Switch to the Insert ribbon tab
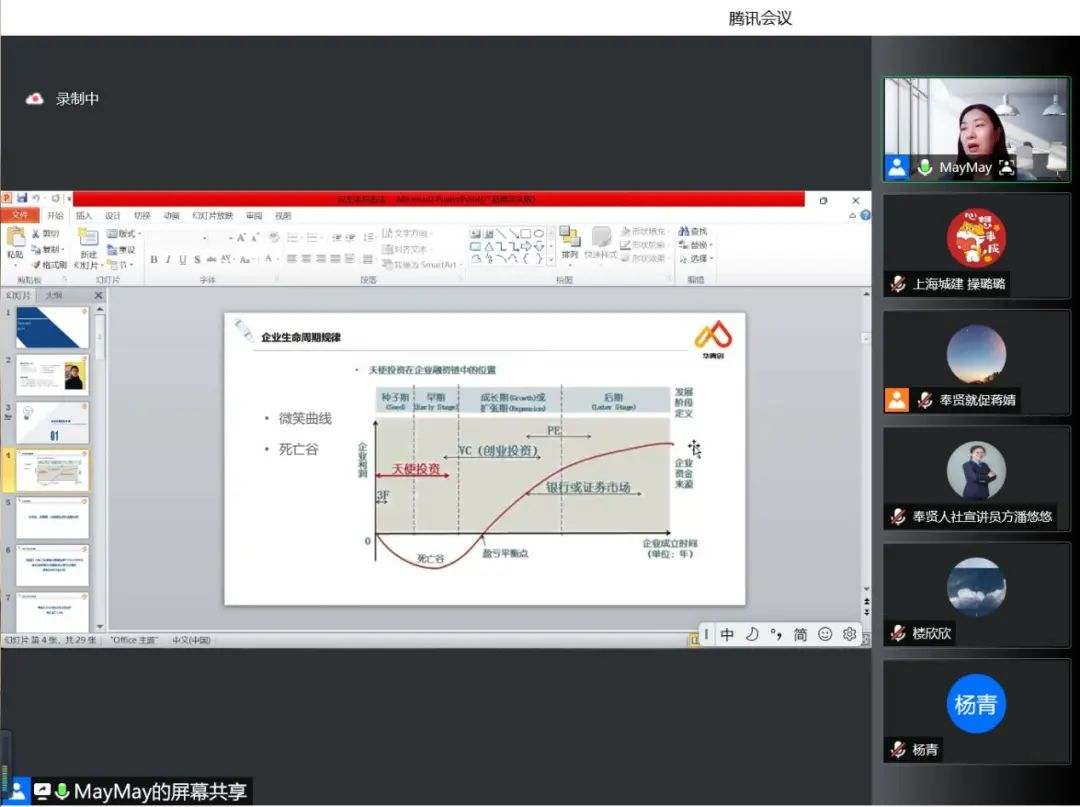 84,216
